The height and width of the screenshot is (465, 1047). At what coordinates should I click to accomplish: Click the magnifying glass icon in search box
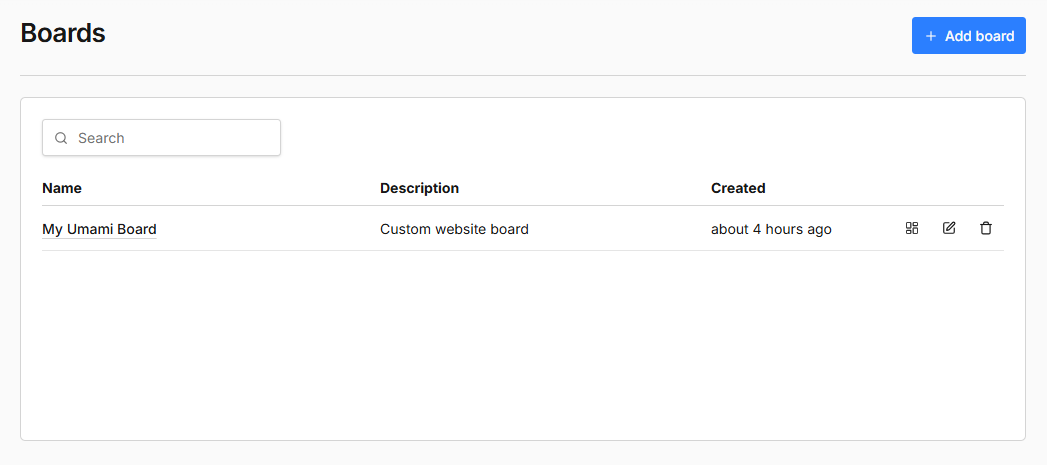61,138
